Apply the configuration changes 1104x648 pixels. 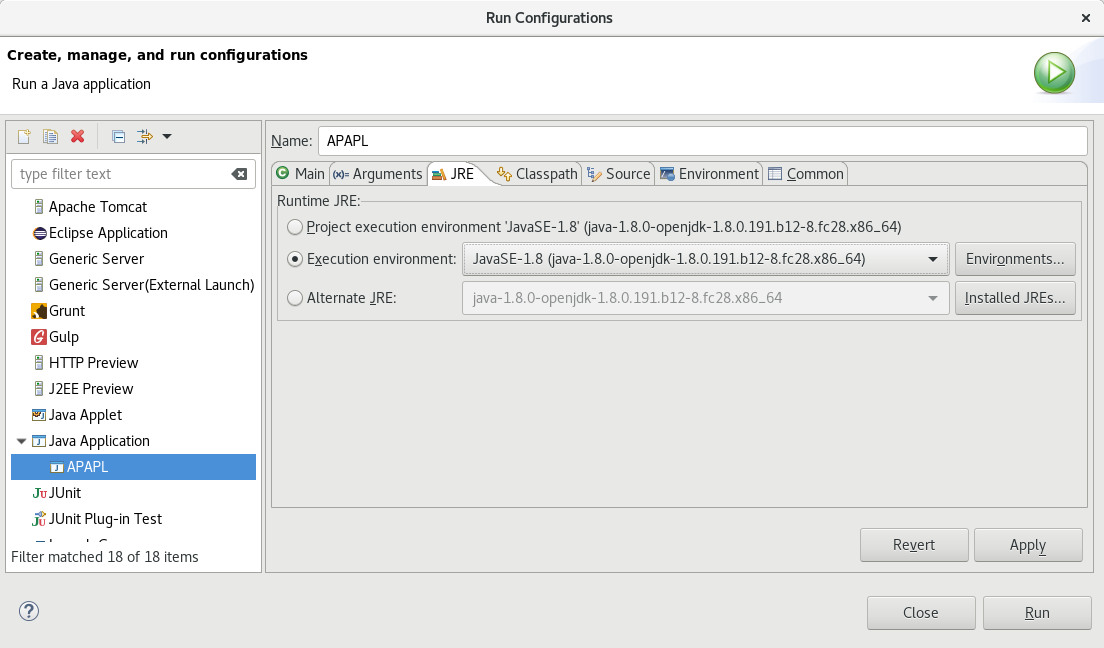point(1028,544)
